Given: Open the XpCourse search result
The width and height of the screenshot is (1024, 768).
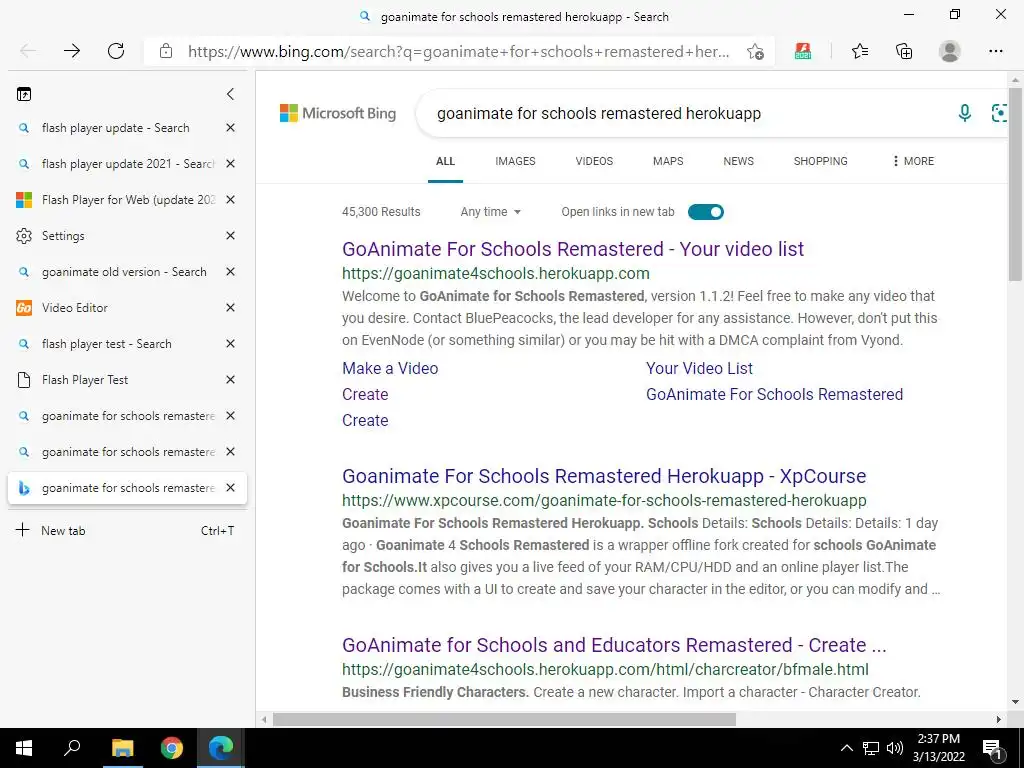Looking at the screenshot, I should (x=603, y=476).
